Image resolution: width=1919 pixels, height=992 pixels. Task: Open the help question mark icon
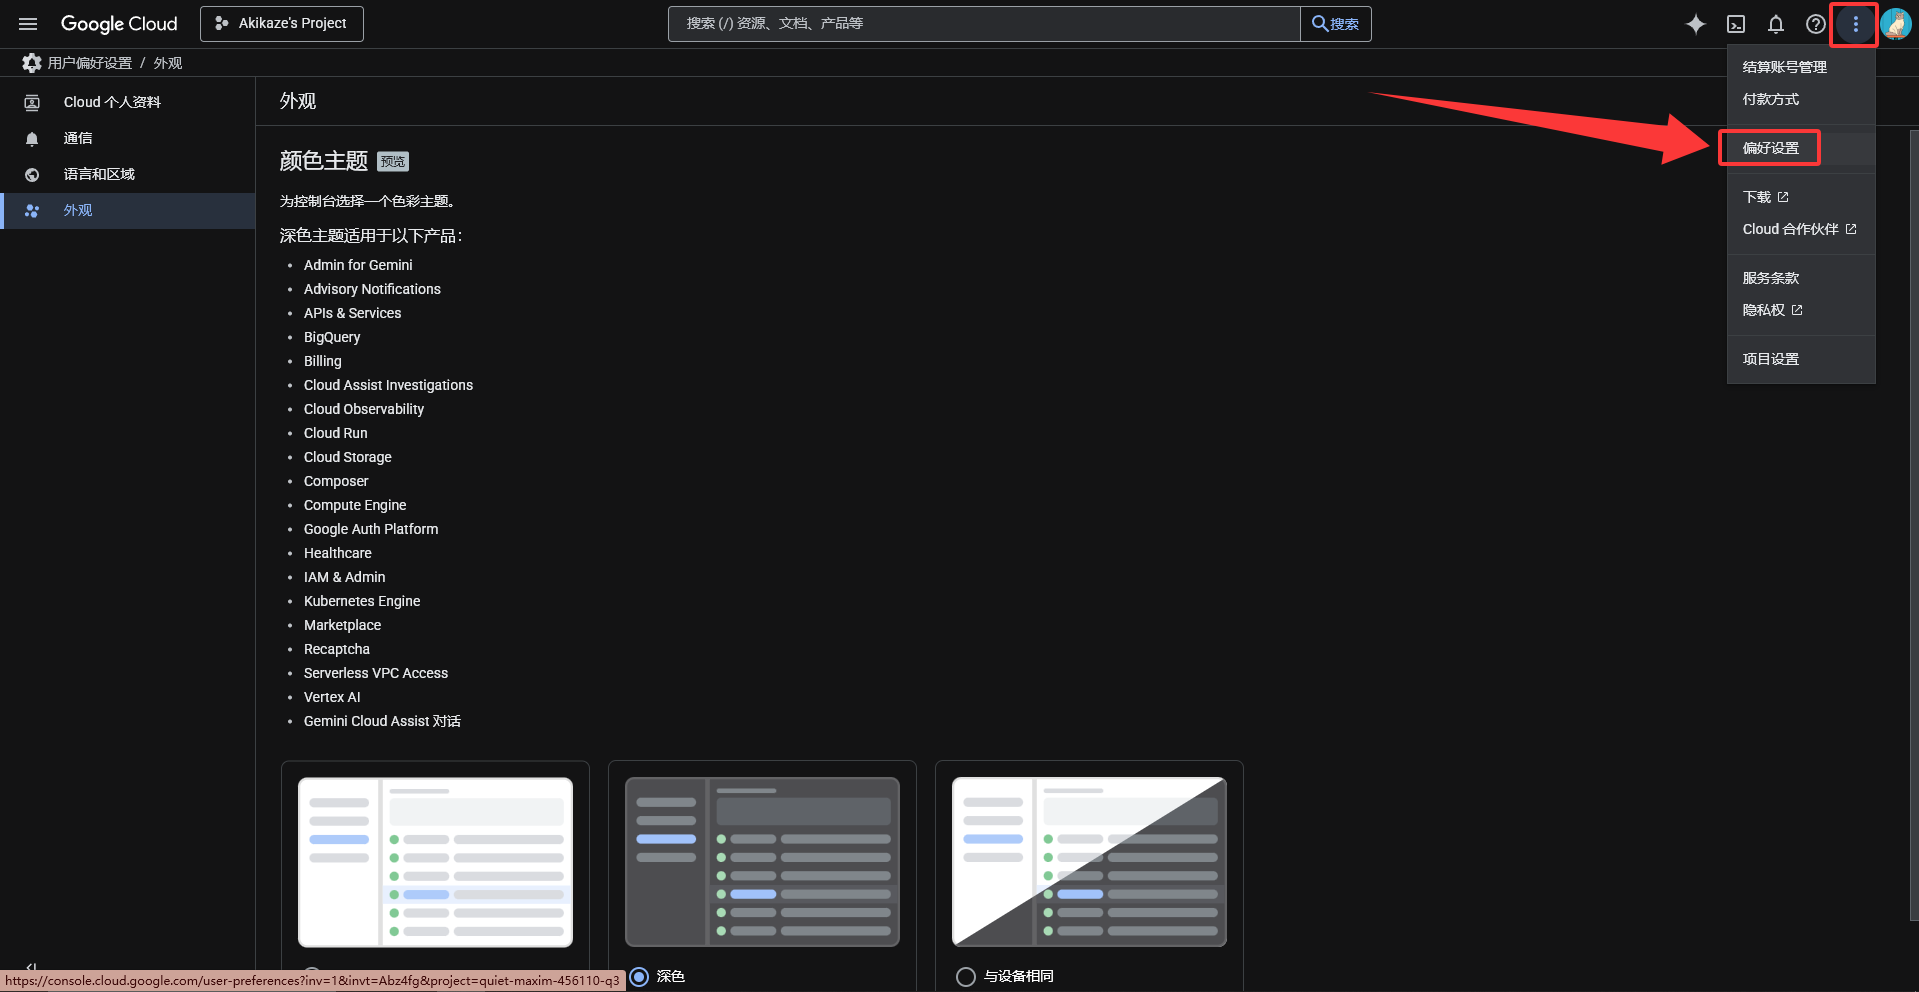pos(1816,24)
